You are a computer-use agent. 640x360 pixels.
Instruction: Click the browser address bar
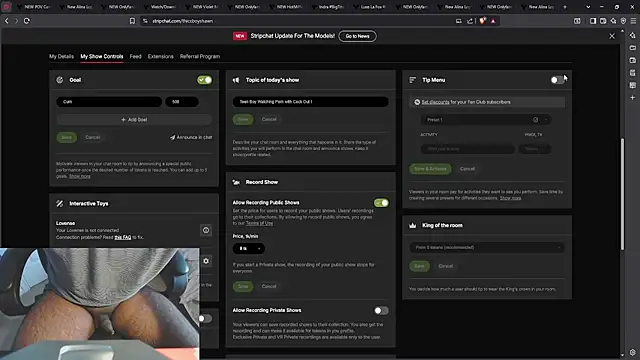click(298, 21)
